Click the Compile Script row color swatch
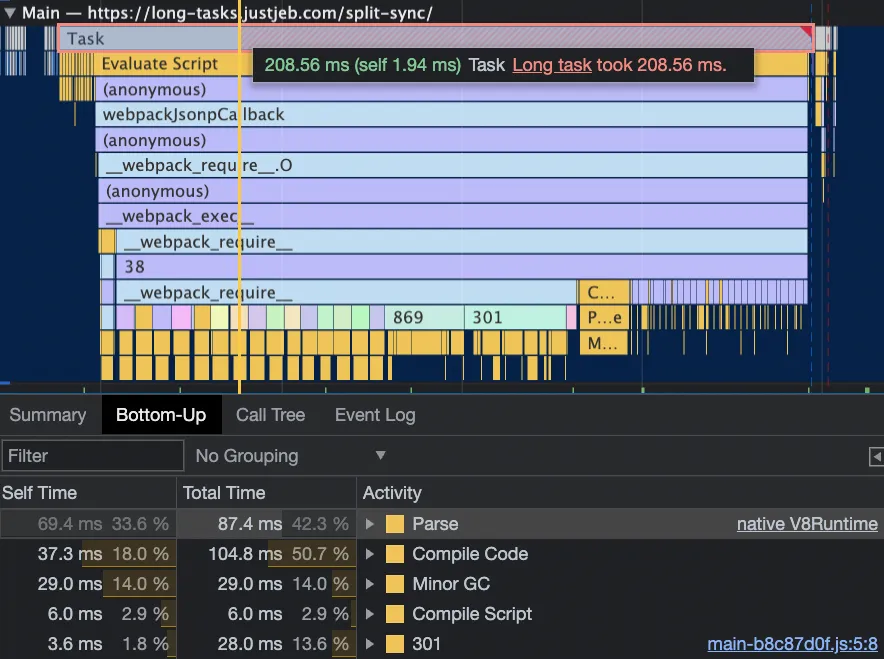 pyautogui.click(x=395, y=613)
